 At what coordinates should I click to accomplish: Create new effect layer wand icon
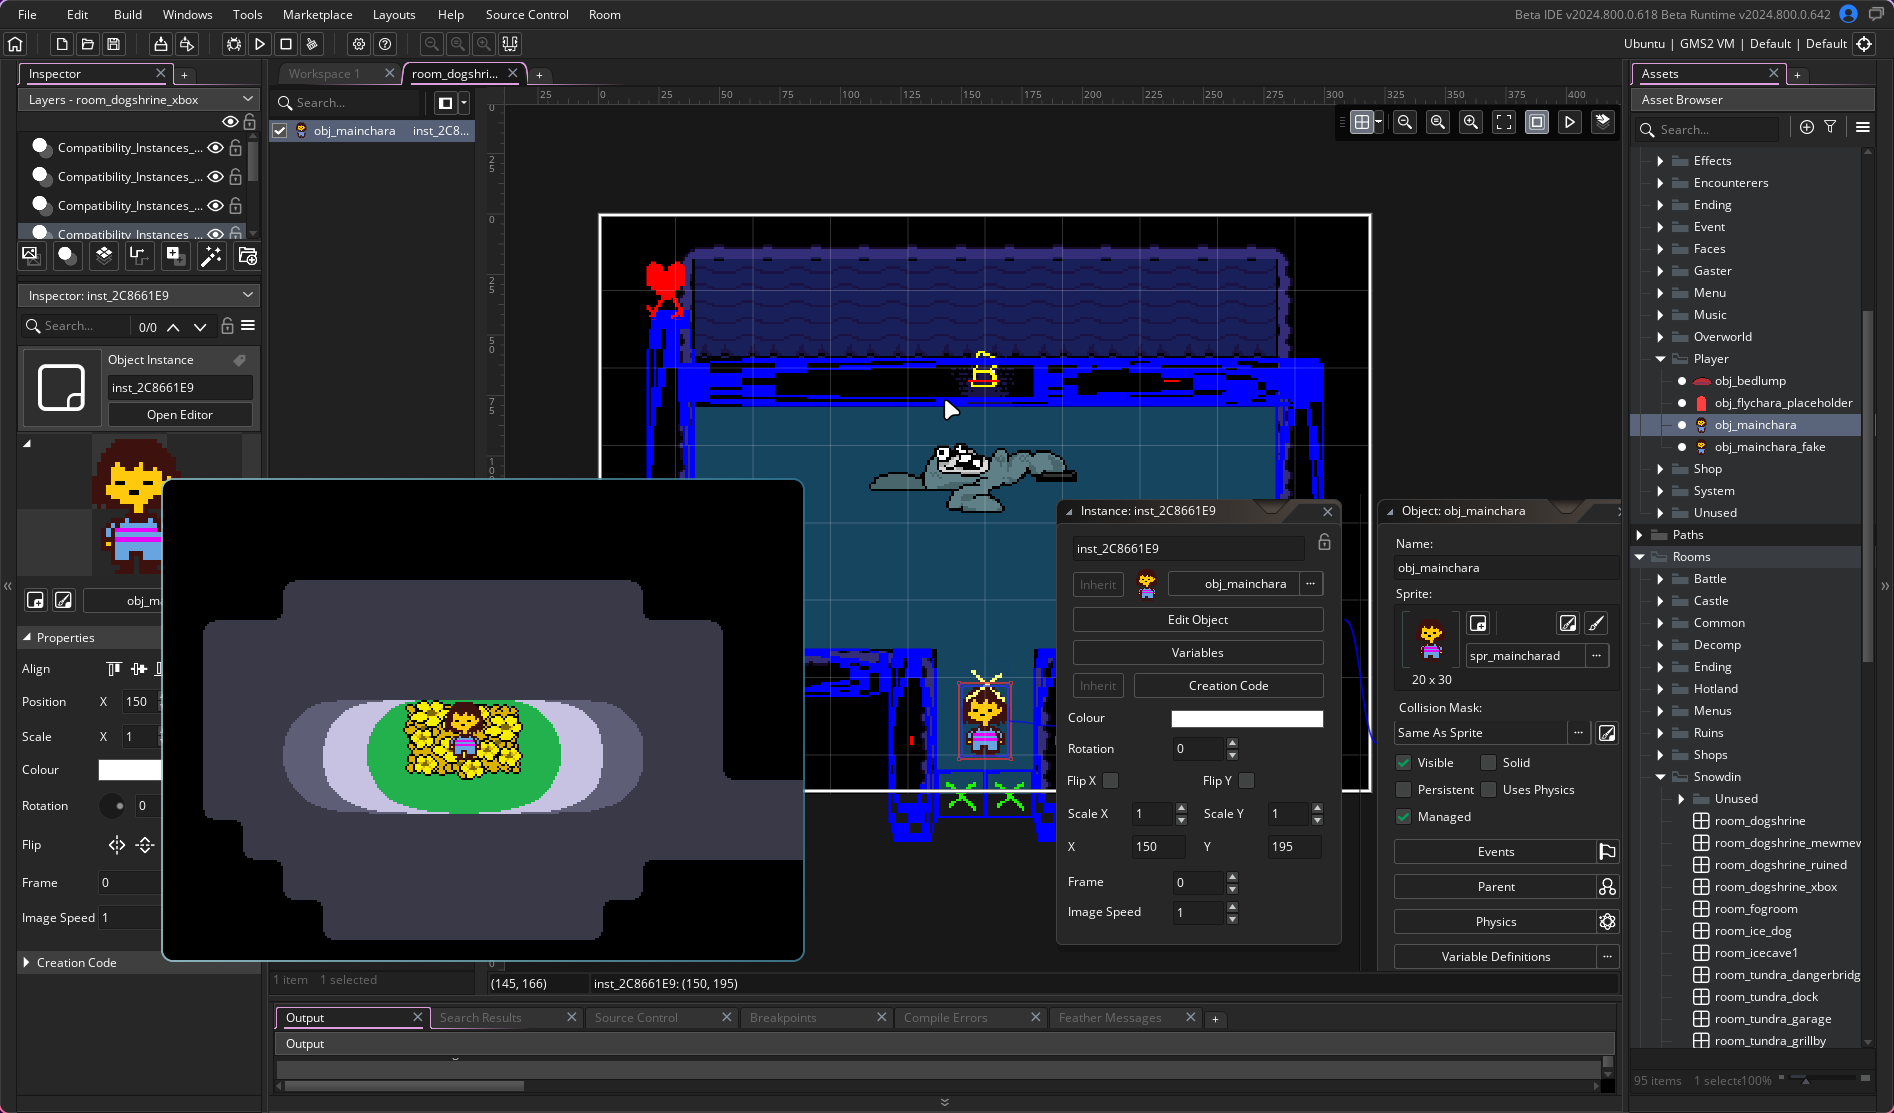point(211,256)
